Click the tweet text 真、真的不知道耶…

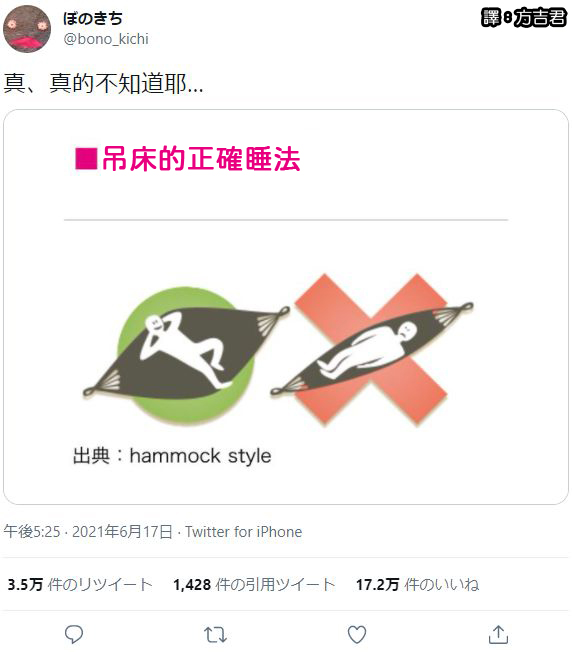tap(104, 83)
